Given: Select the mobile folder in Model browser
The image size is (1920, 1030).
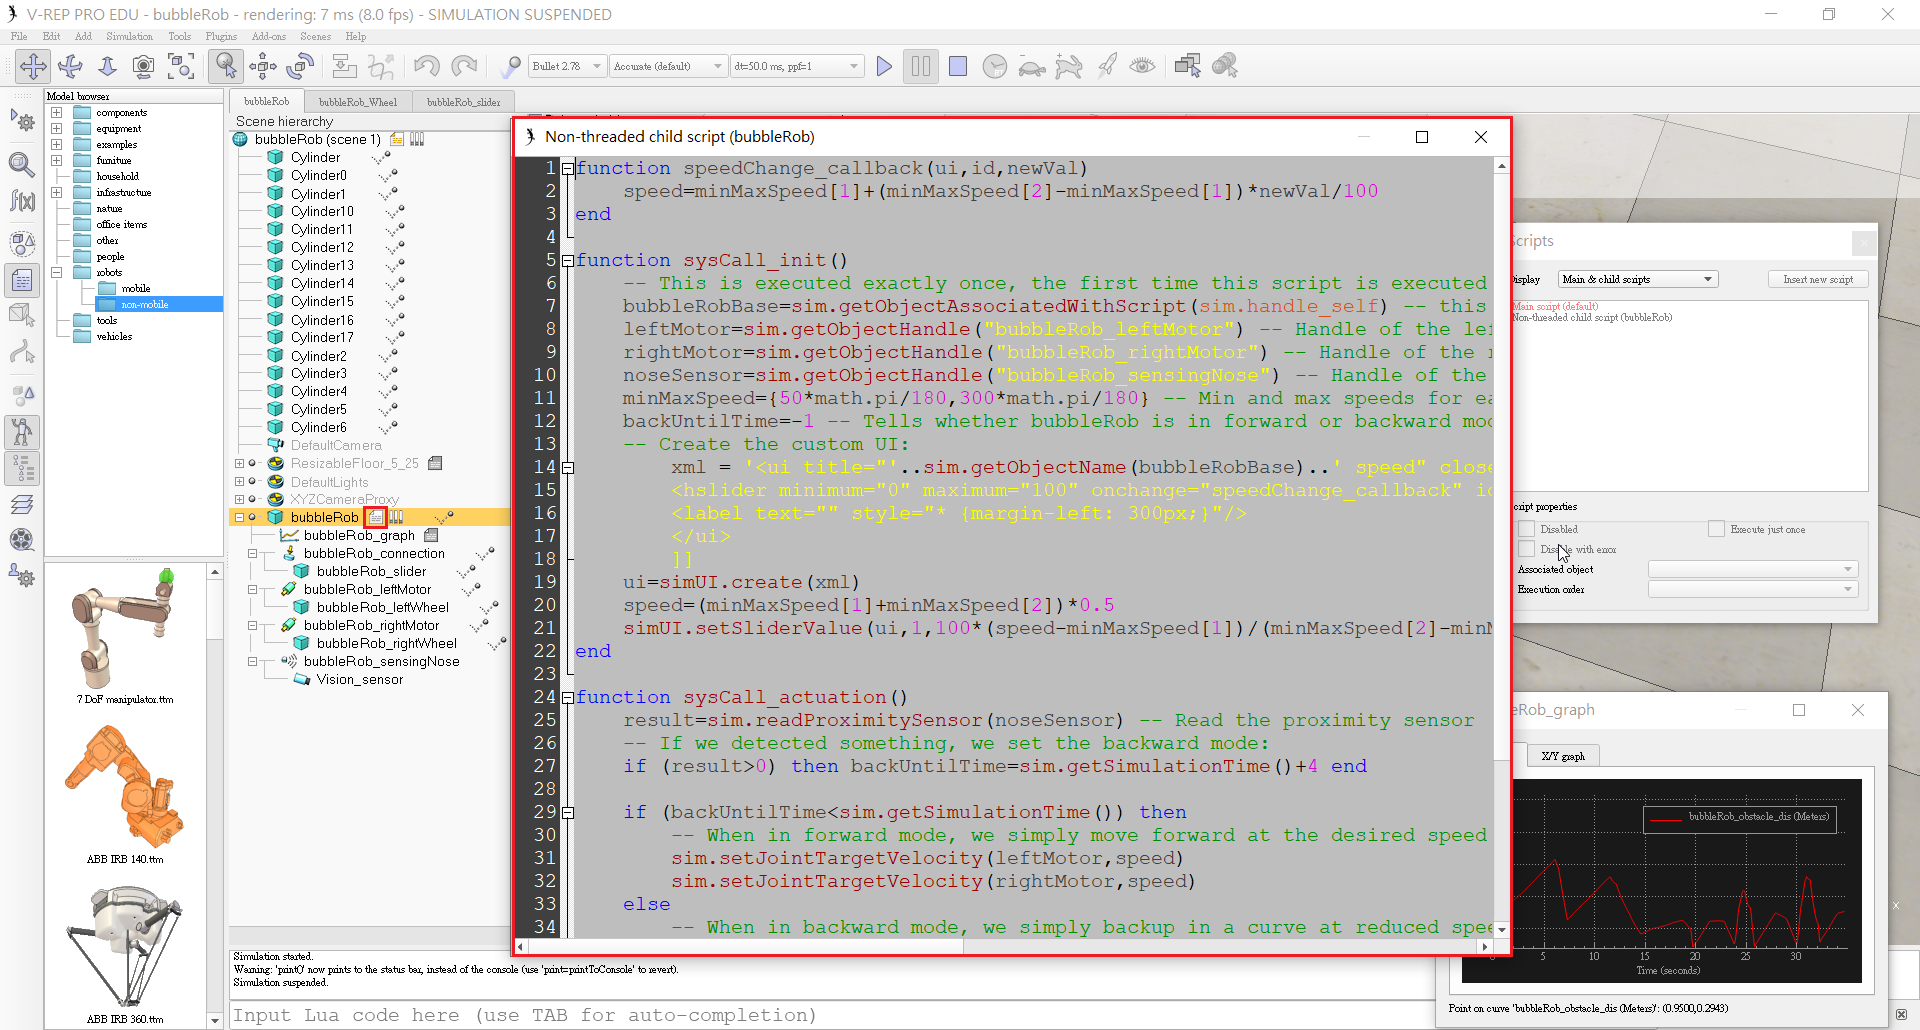Looking at the screenshot, I should tap(136, 288).
